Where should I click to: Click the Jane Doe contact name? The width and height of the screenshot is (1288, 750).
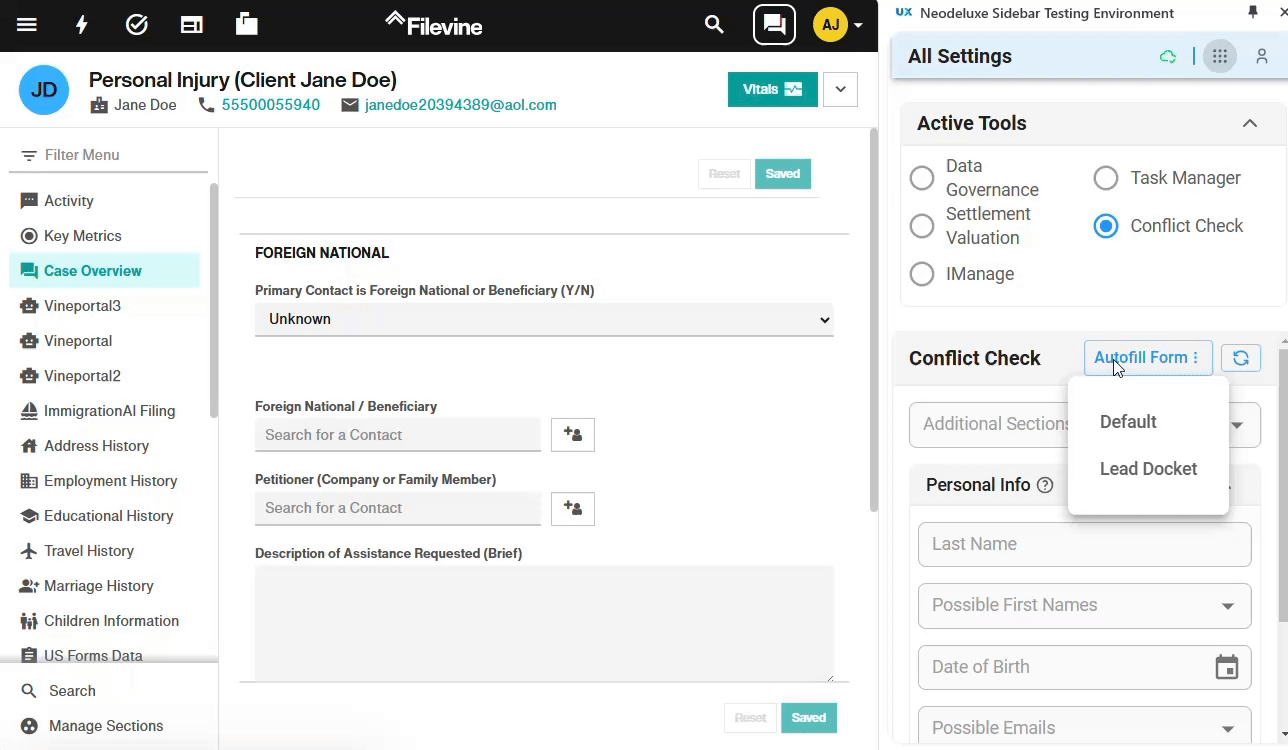[x=145, y=105]
